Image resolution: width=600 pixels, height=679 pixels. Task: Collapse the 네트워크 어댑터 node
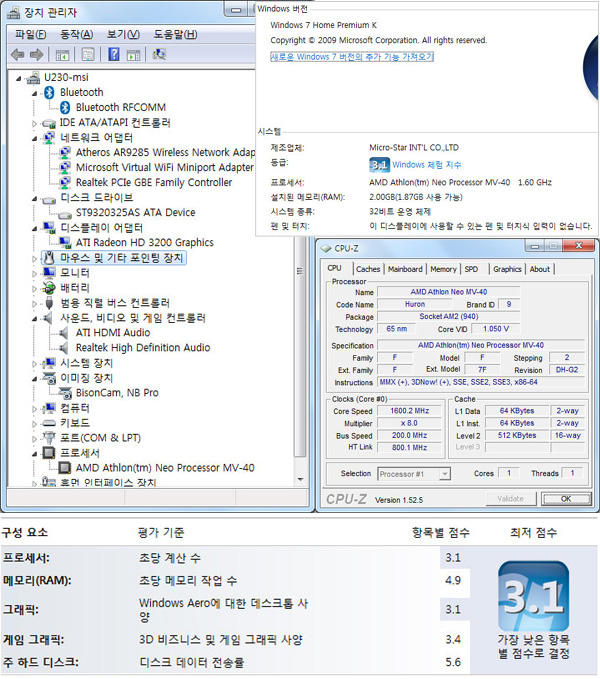click(x=35, y=139)
